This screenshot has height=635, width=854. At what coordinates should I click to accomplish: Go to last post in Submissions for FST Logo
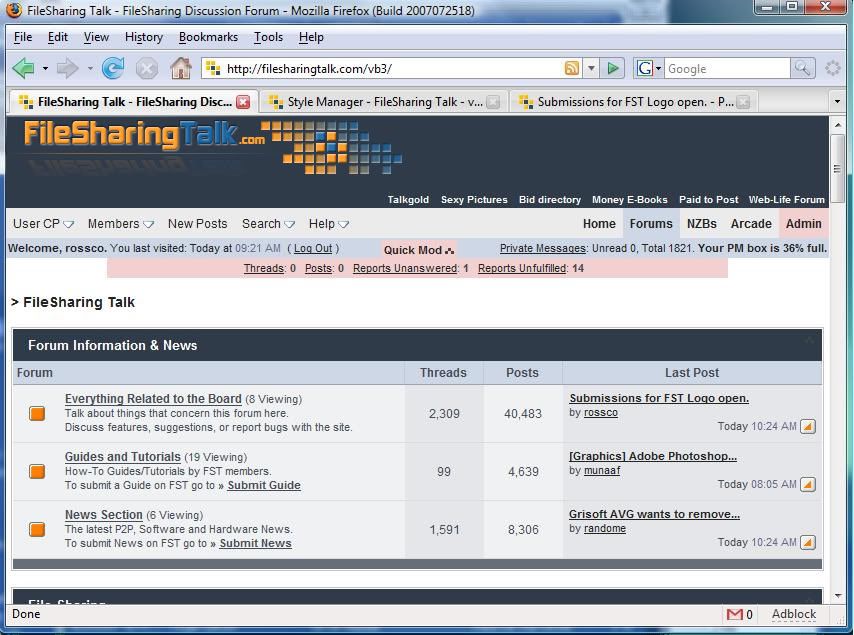click(x=808, y=426)
